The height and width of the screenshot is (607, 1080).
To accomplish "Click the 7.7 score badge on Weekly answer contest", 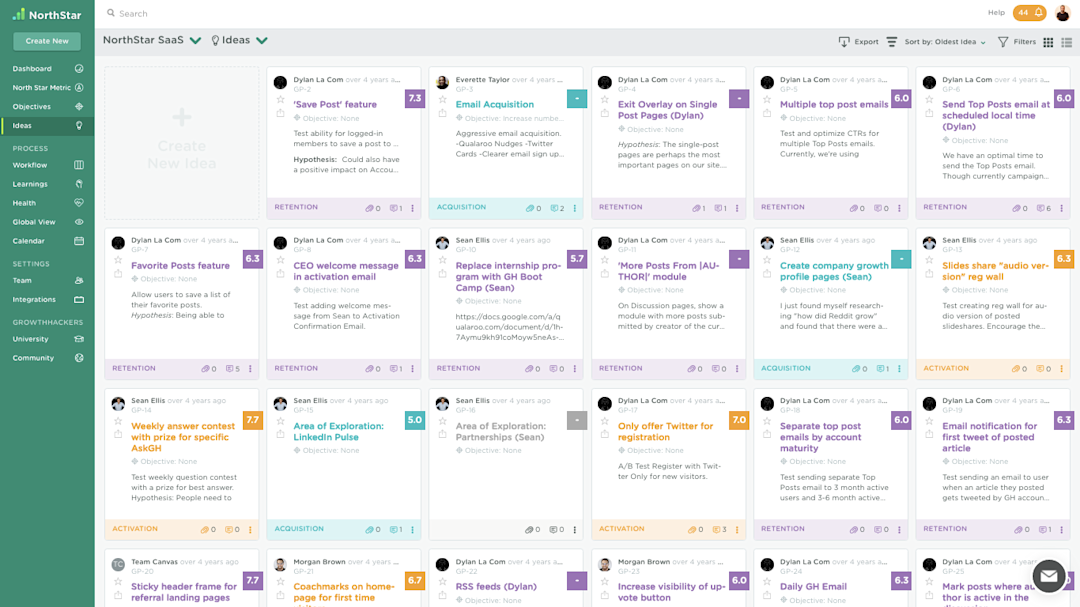I will pos(253,420).
